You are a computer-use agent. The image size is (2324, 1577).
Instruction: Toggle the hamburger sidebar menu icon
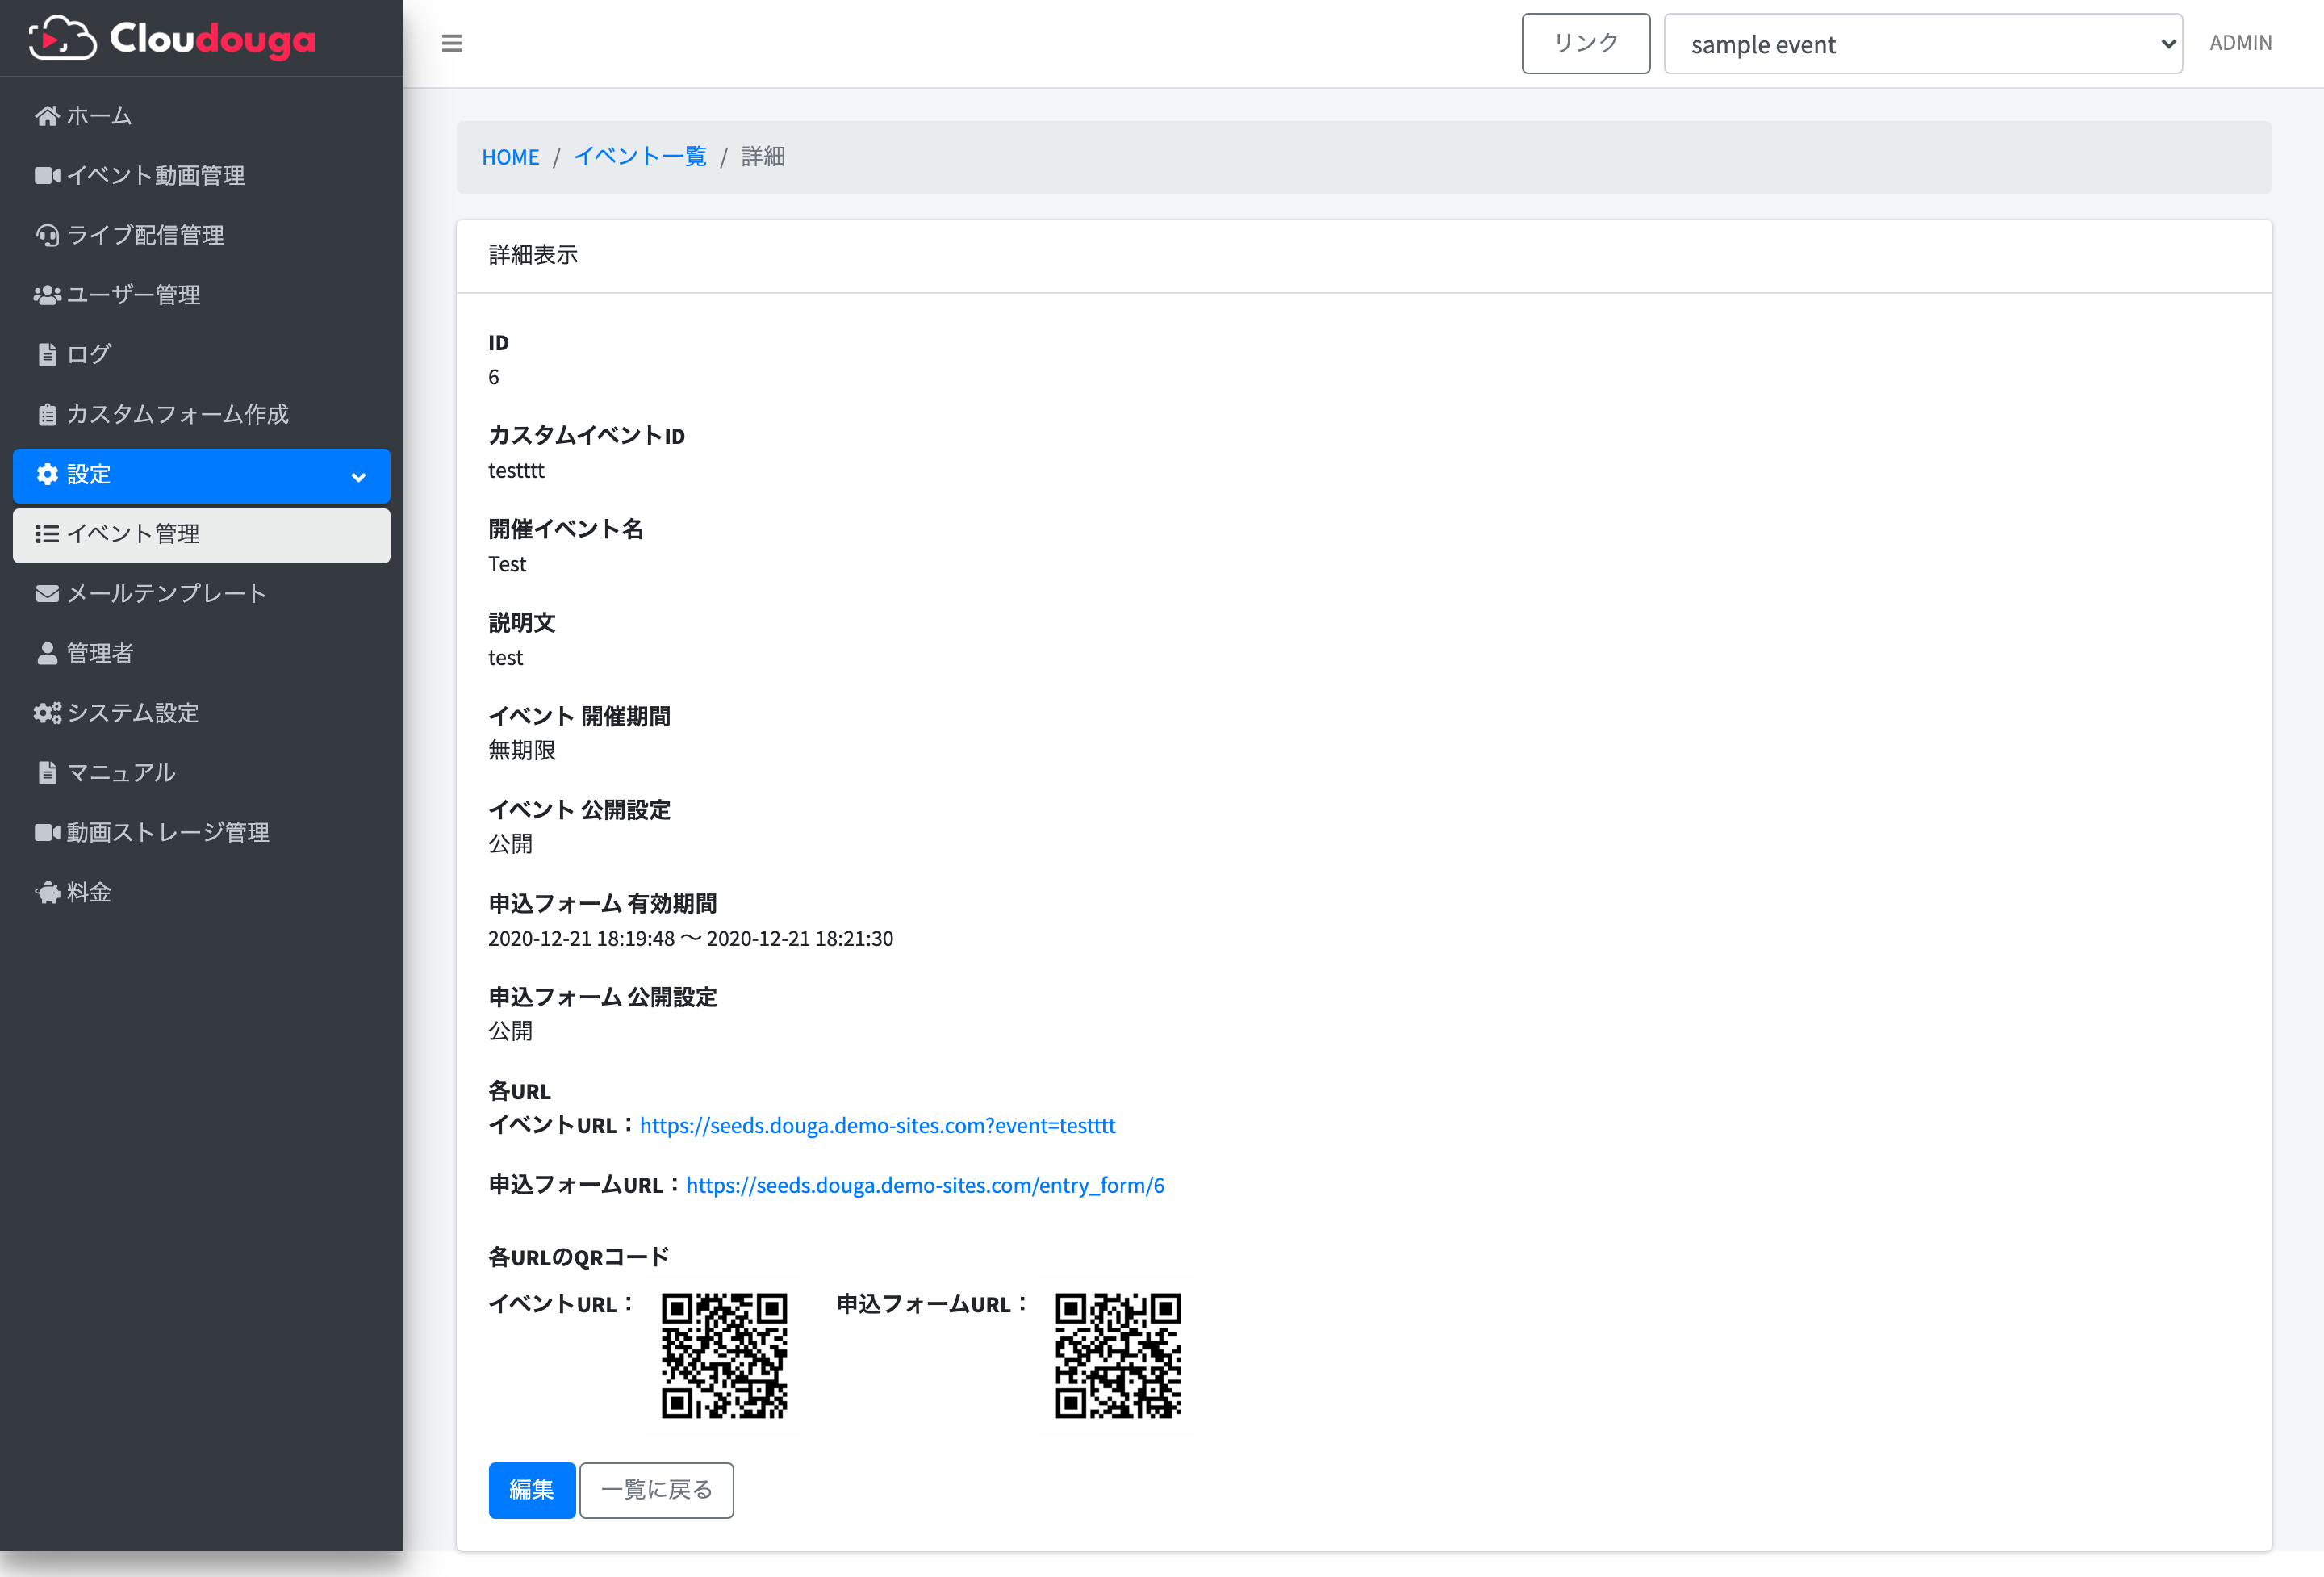click(x=452, y=43)
